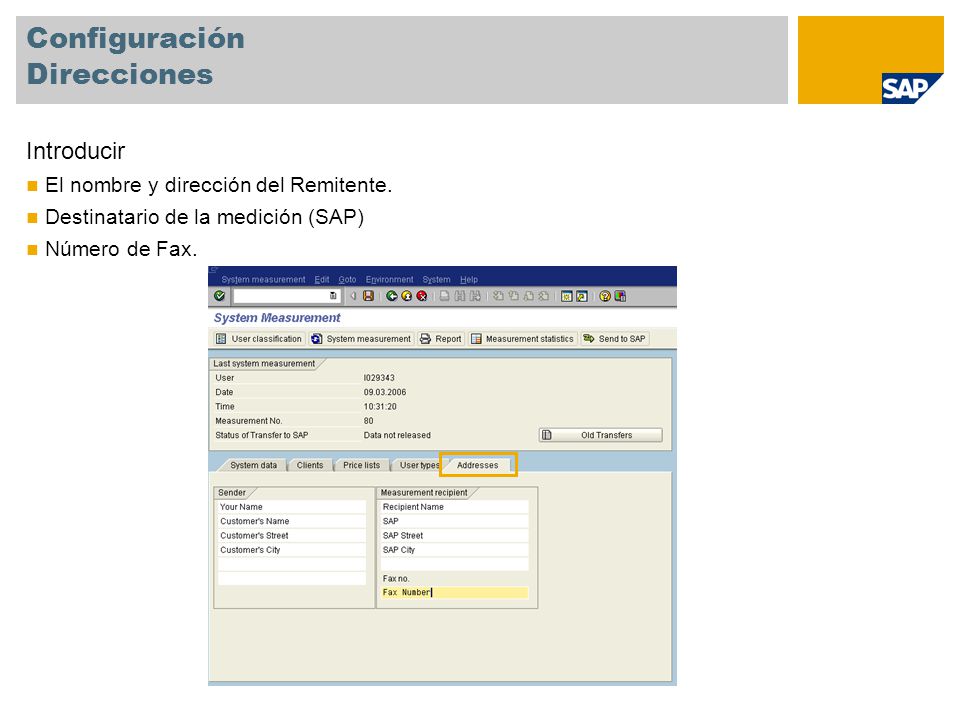Open the Goto menu
The height and width of the screenshot is (720, 960).
click(347, 280)
